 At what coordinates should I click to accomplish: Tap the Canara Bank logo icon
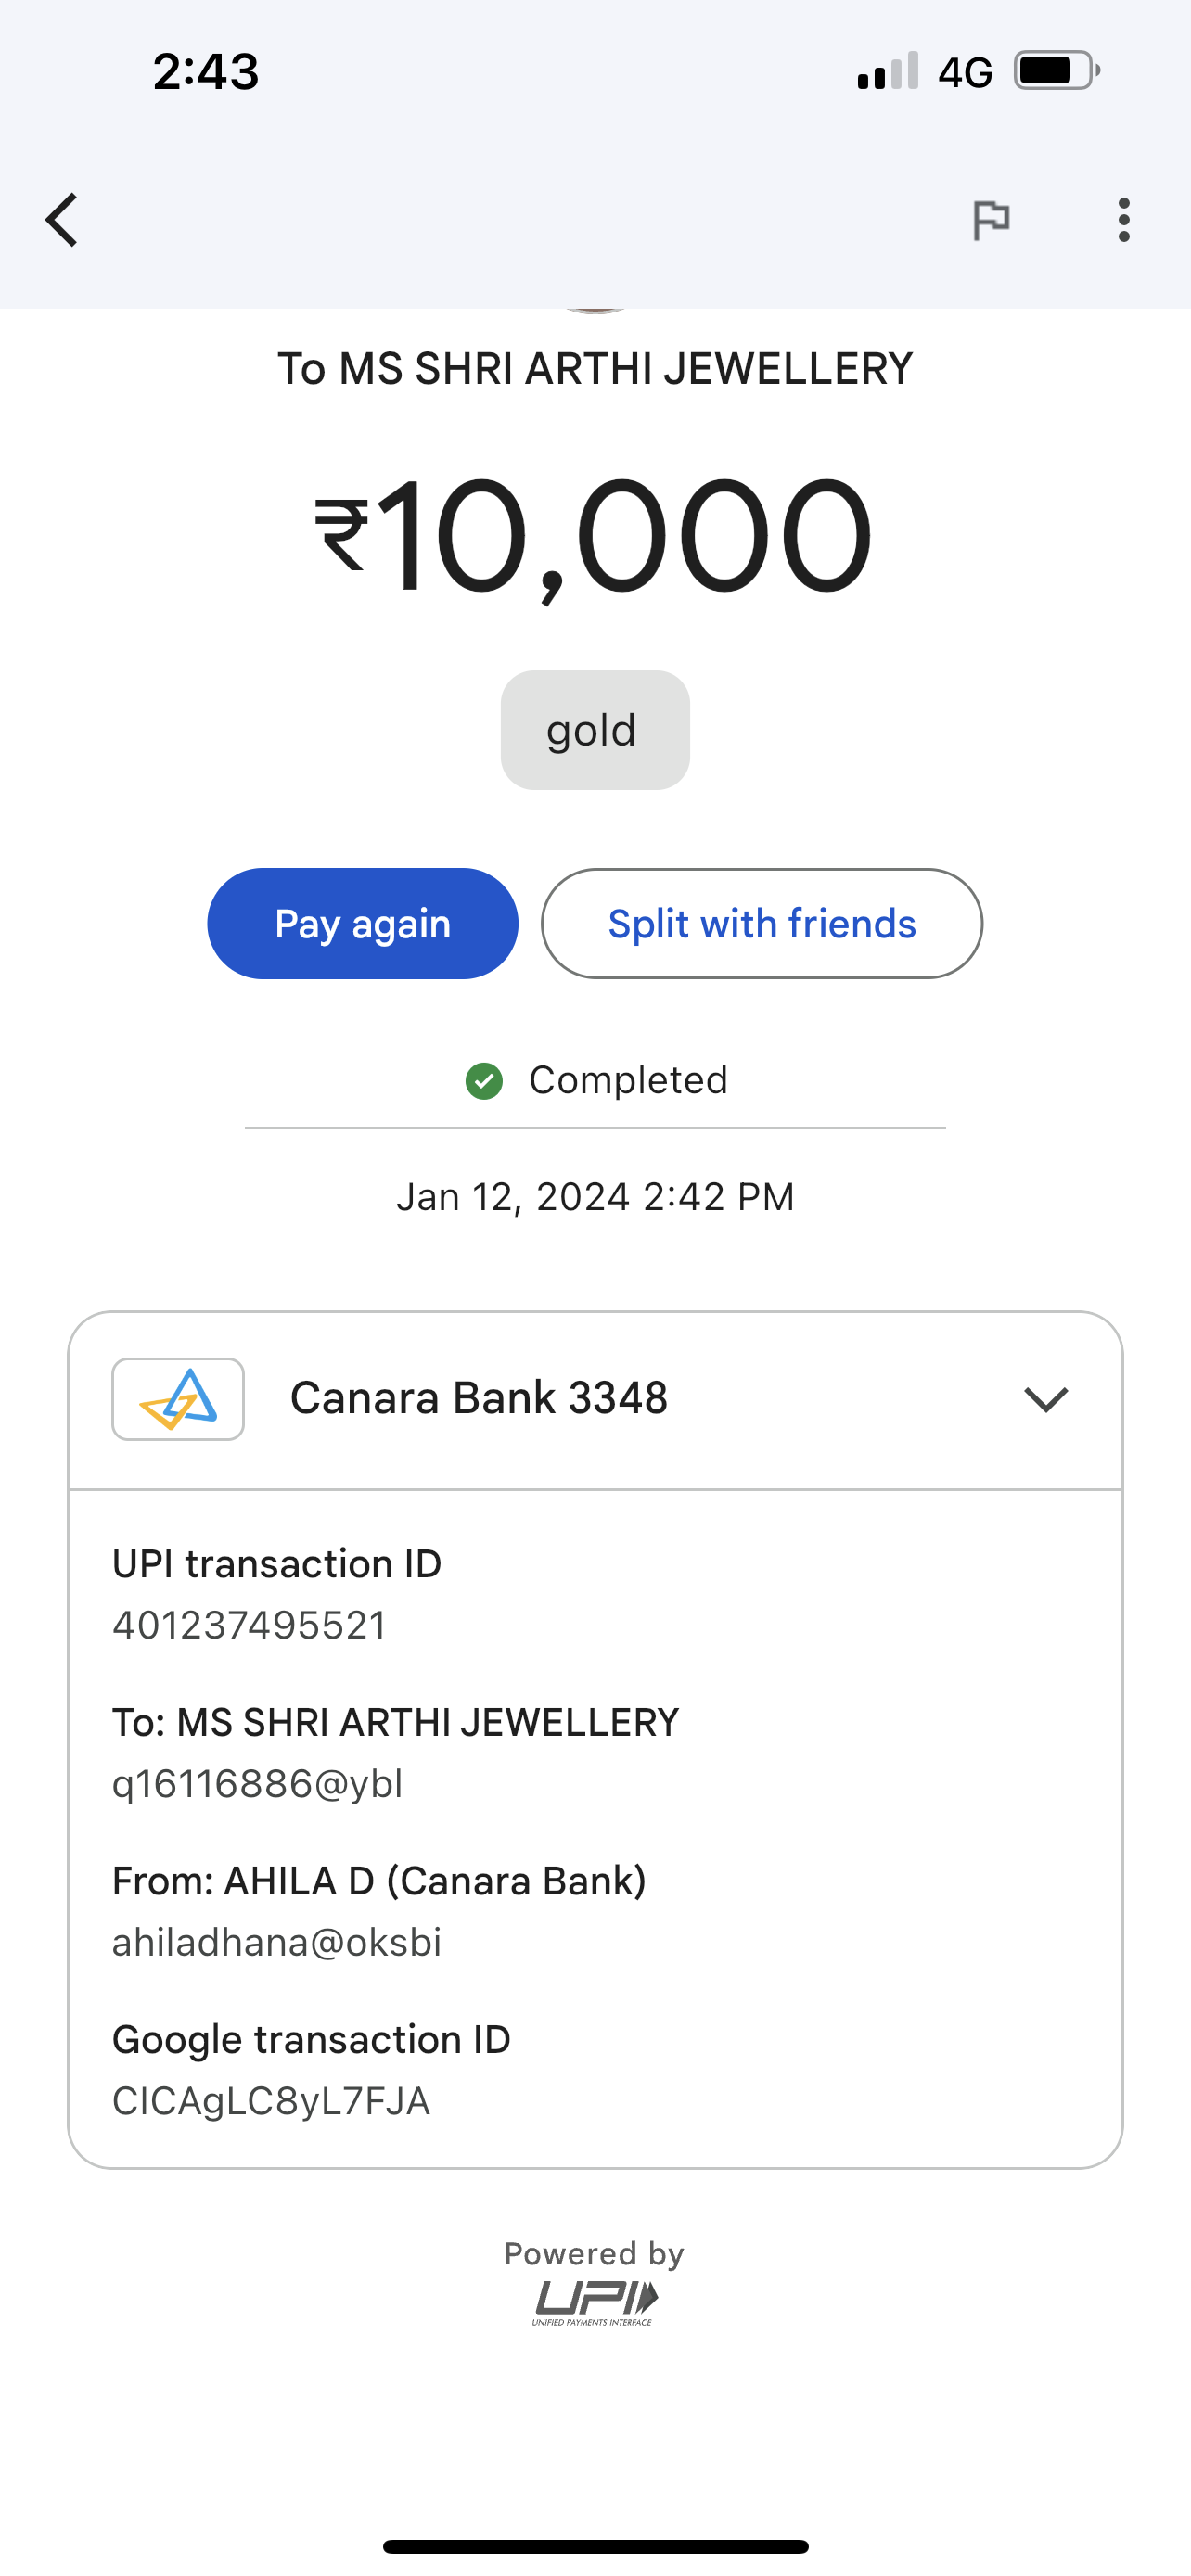178,1399
